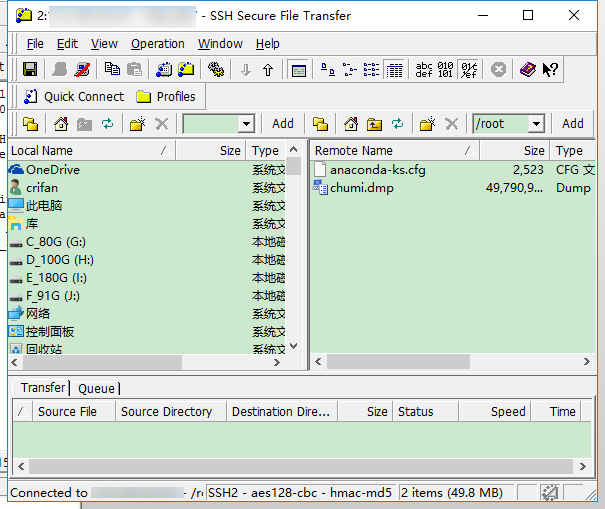The width and height of the screenshot is (605, 509).
Task: Click local pane Delete X icon
Action: (162, 124)
